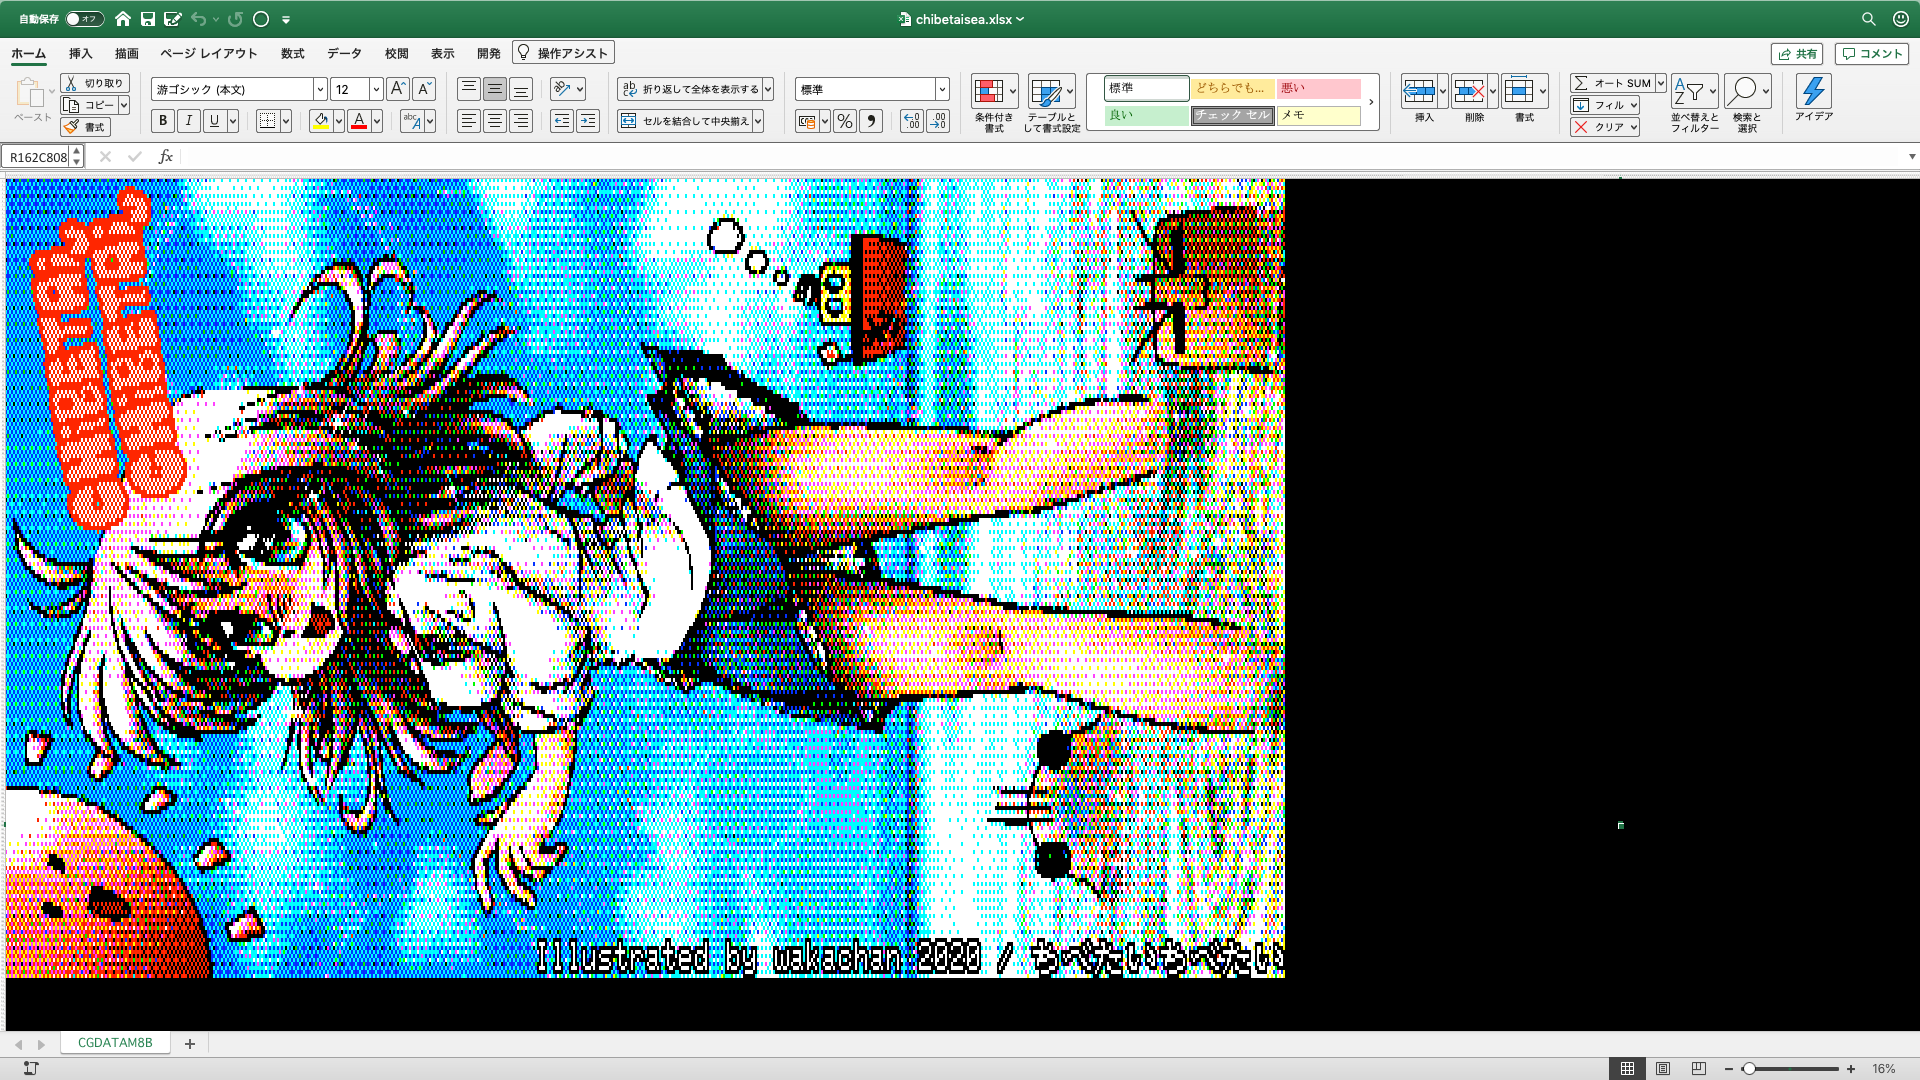This screenshot has height=1080, width=1920.
Task: Open the file name chibetaisea.xlsx dropdown
Action: [x=962, y=19]
